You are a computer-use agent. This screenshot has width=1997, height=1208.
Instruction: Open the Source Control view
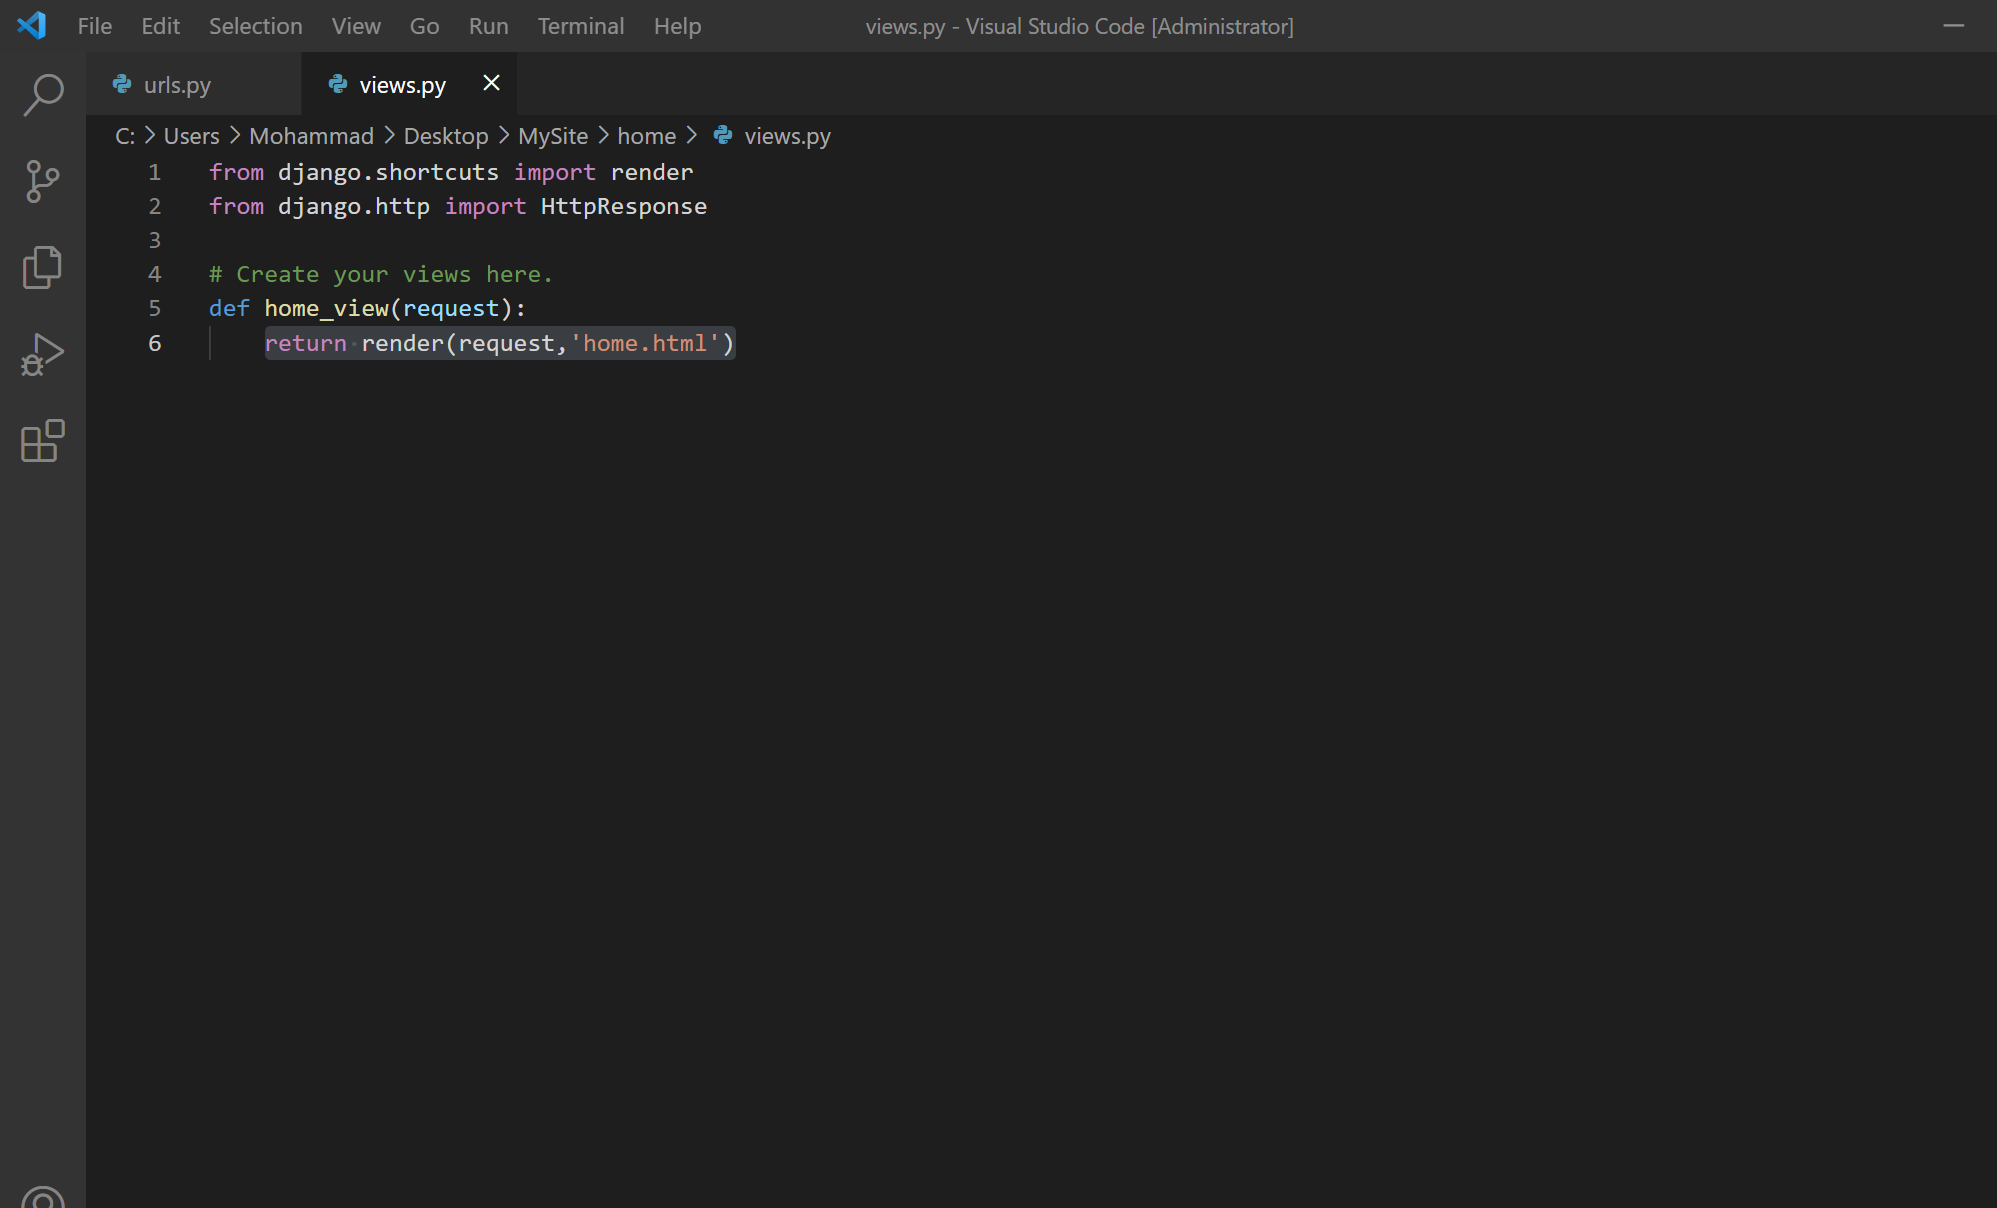pos(43,182)
